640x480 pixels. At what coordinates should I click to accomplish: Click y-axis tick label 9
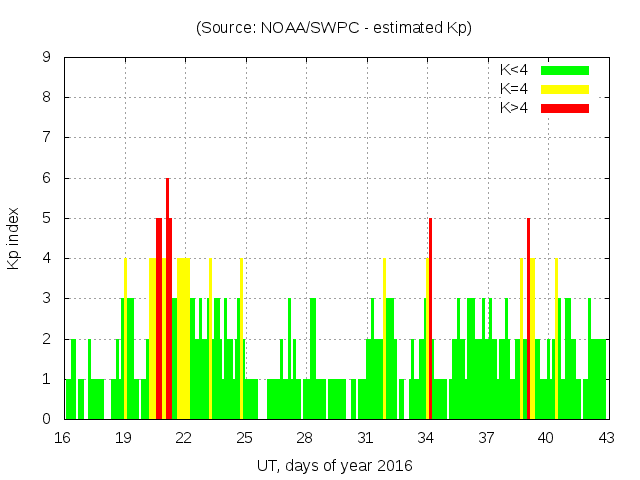click(x=46, y=58)
